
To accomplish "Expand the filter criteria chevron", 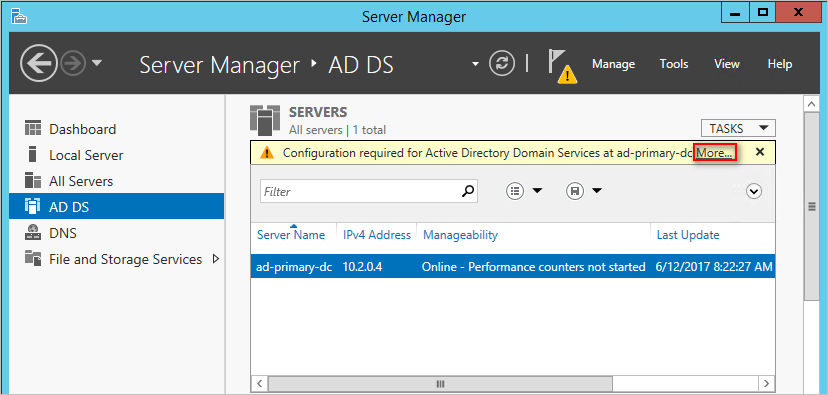I will pyautogui.click(x=754, y=191).
